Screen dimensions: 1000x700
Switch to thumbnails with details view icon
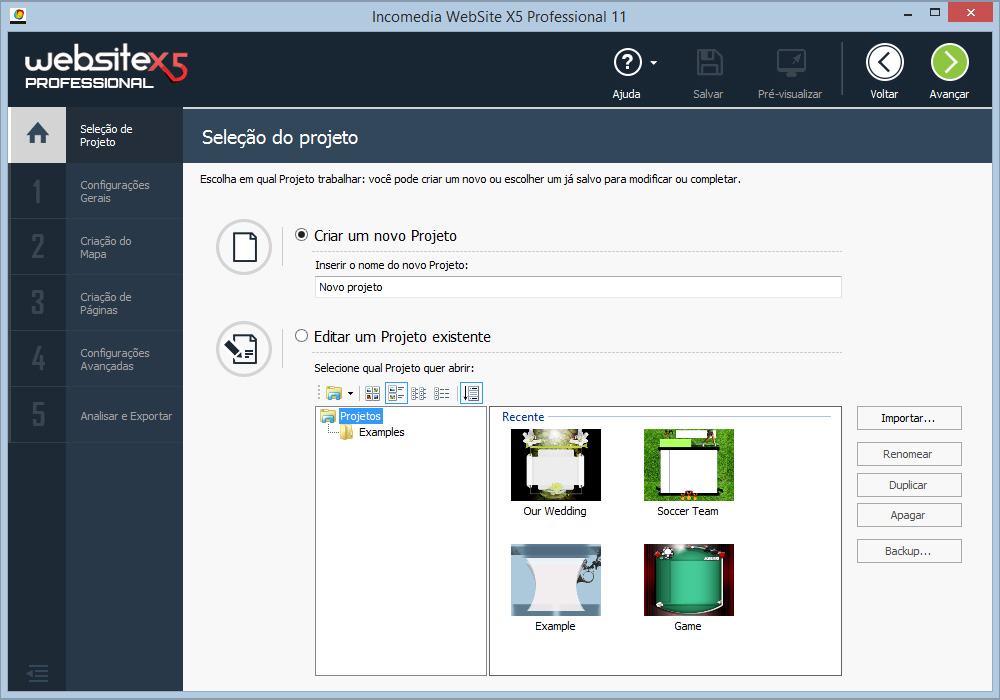click(x=396, y=393)
